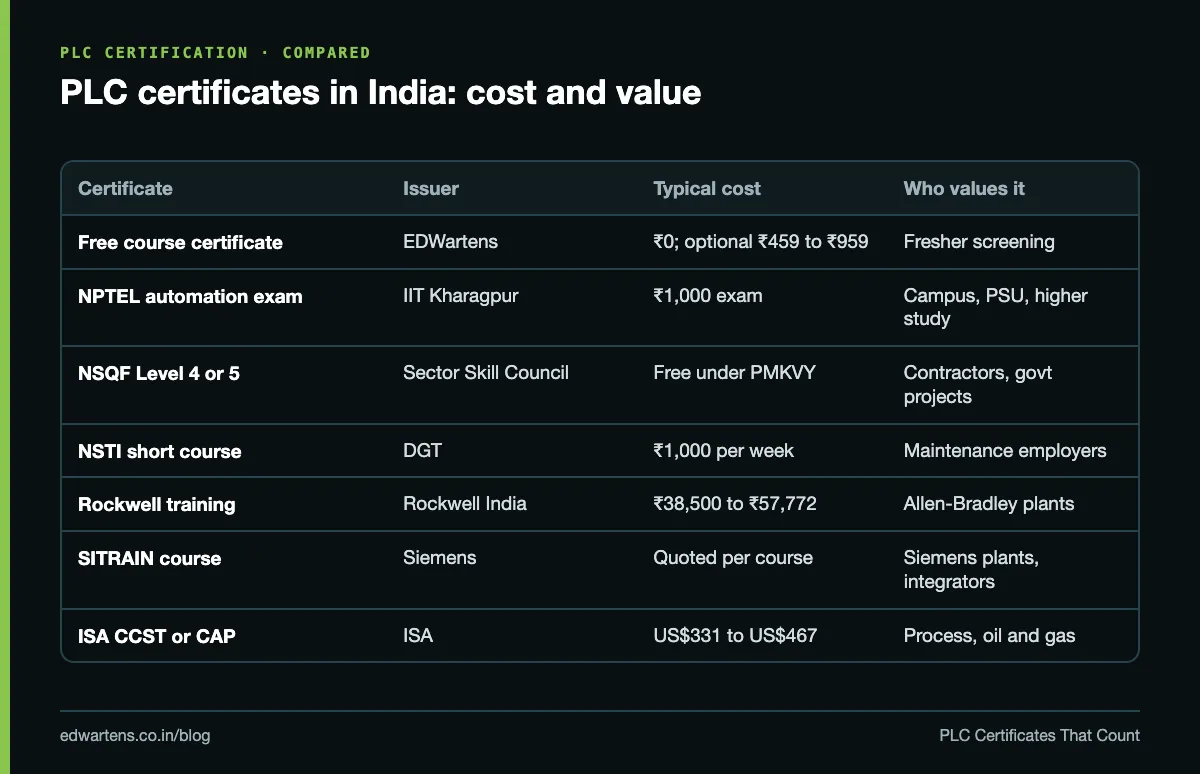This screenshot has width=1200, height=774.
Task: Click the 'Quoted per course' cell
Action: pyautogui.click(x=733, y=558)
